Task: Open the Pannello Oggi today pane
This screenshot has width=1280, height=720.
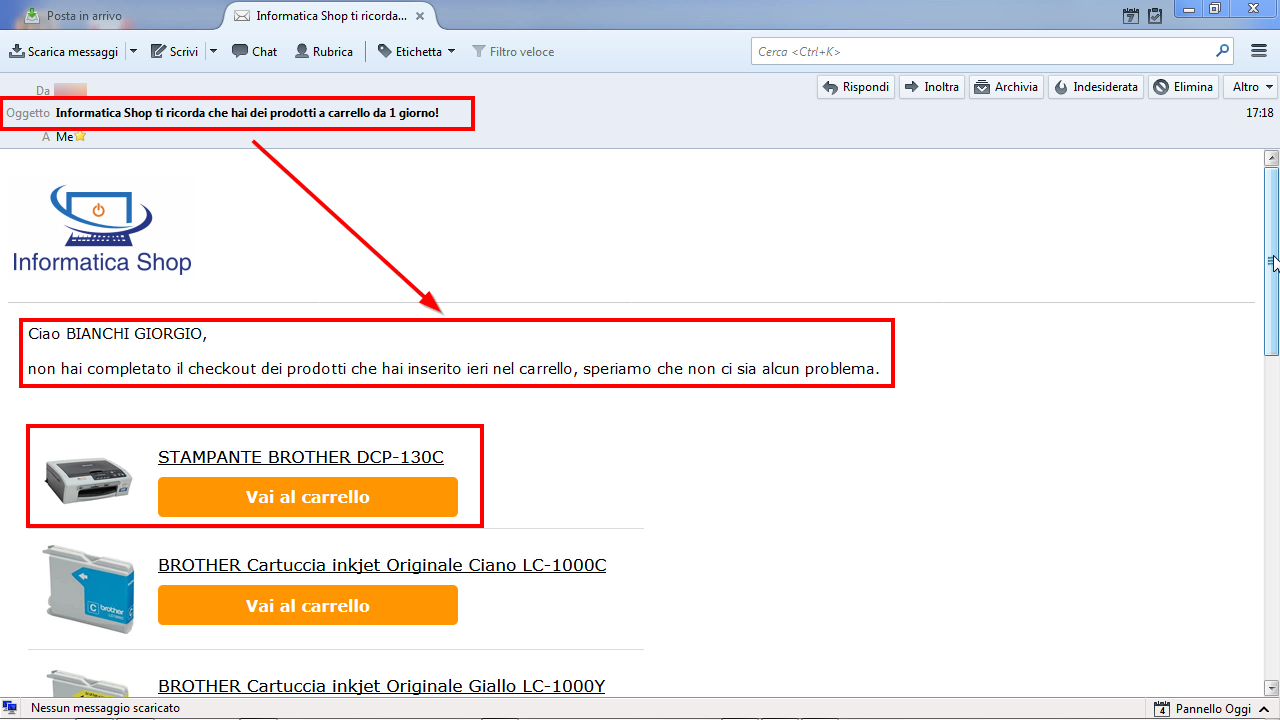Action: coord(1211,709)
